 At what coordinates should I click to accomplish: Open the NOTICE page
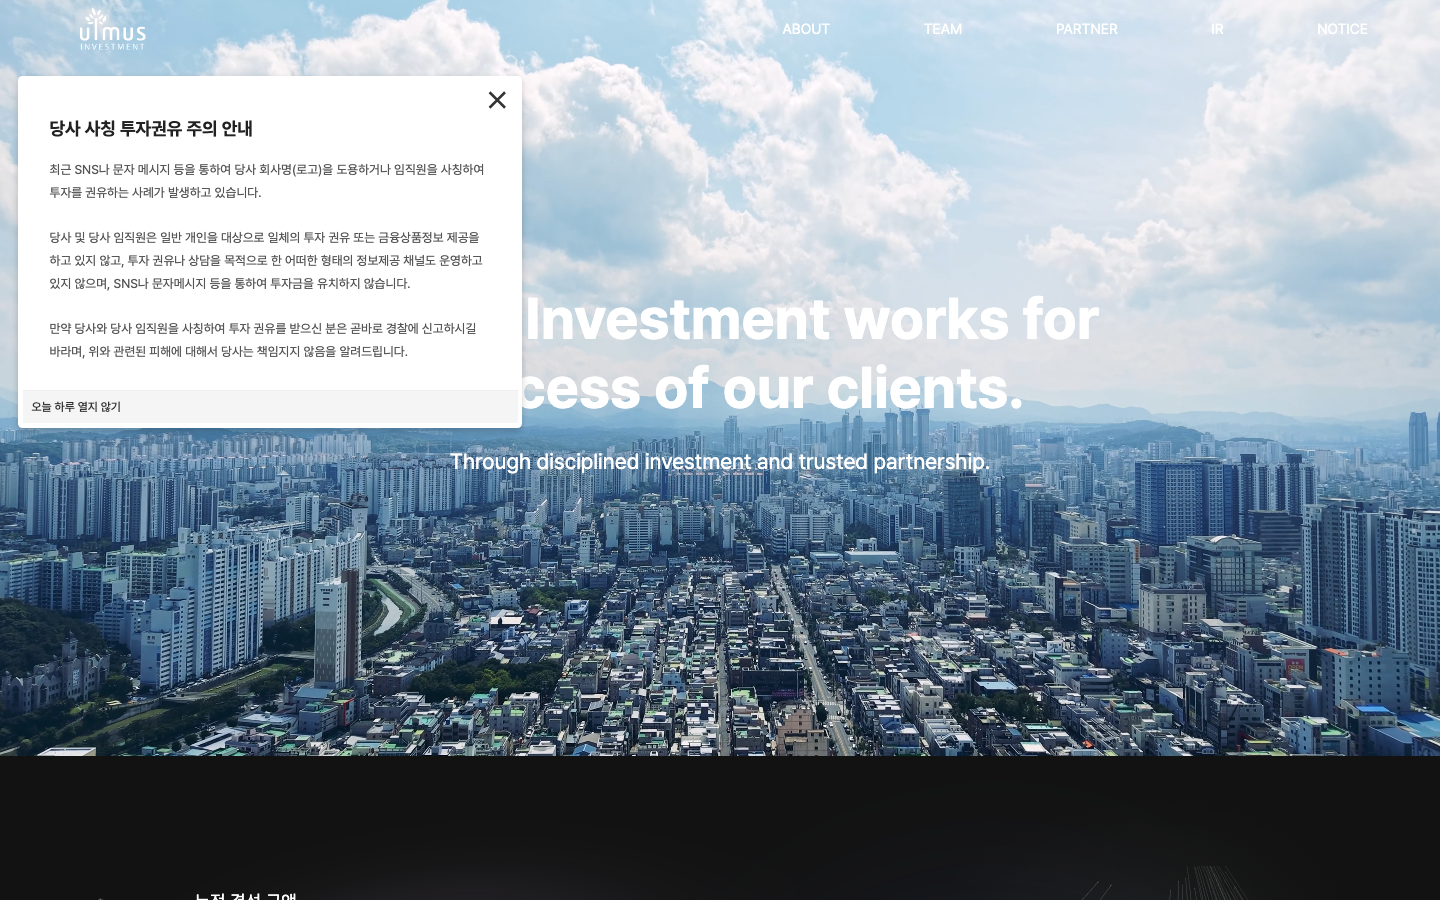pos(1342,29)
